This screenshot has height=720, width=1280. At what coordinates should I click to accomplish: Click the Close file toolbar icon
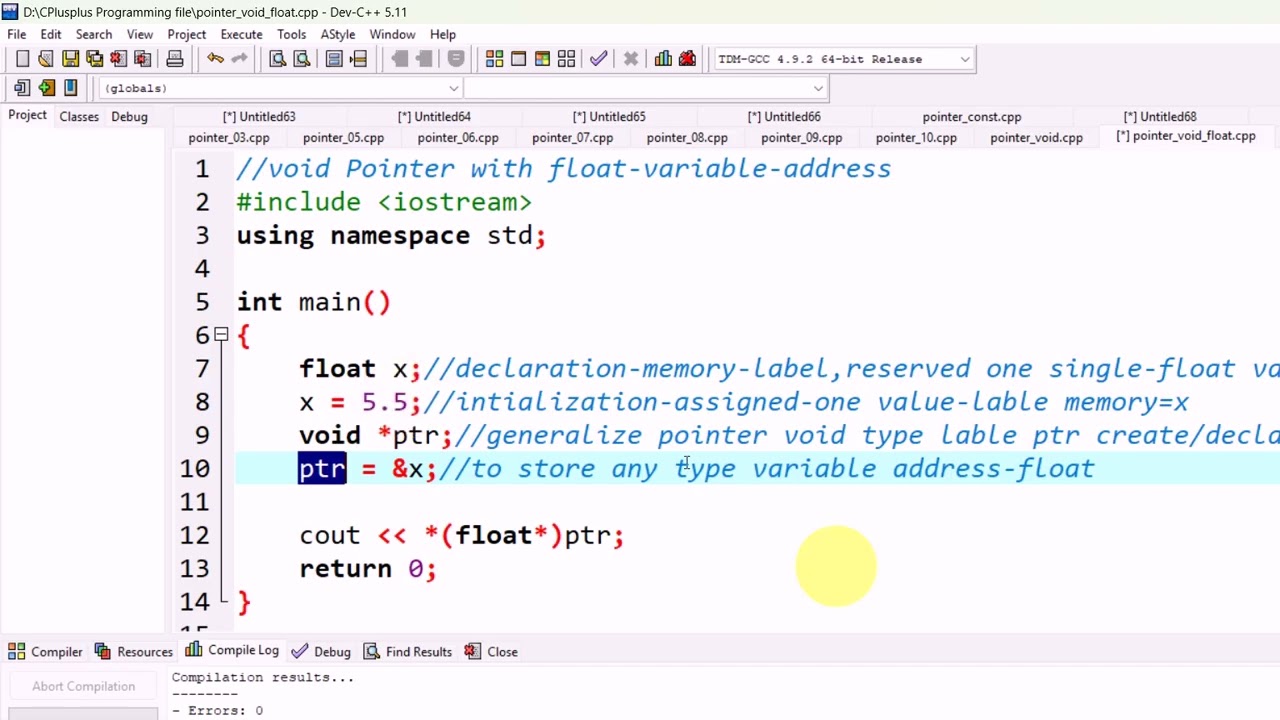click(x=118, y=59)
